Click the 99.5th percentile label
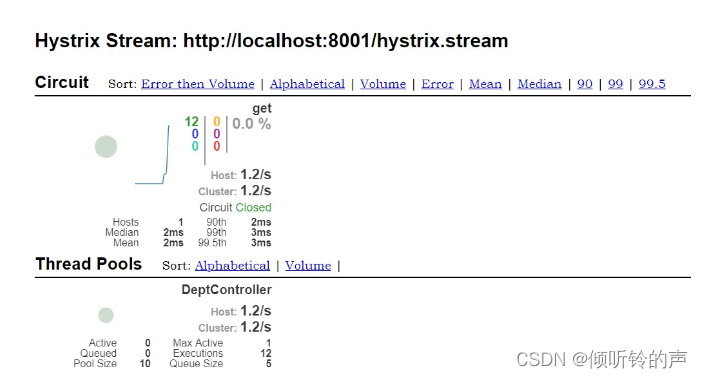The image size is (703, 378). coord(212,243)
